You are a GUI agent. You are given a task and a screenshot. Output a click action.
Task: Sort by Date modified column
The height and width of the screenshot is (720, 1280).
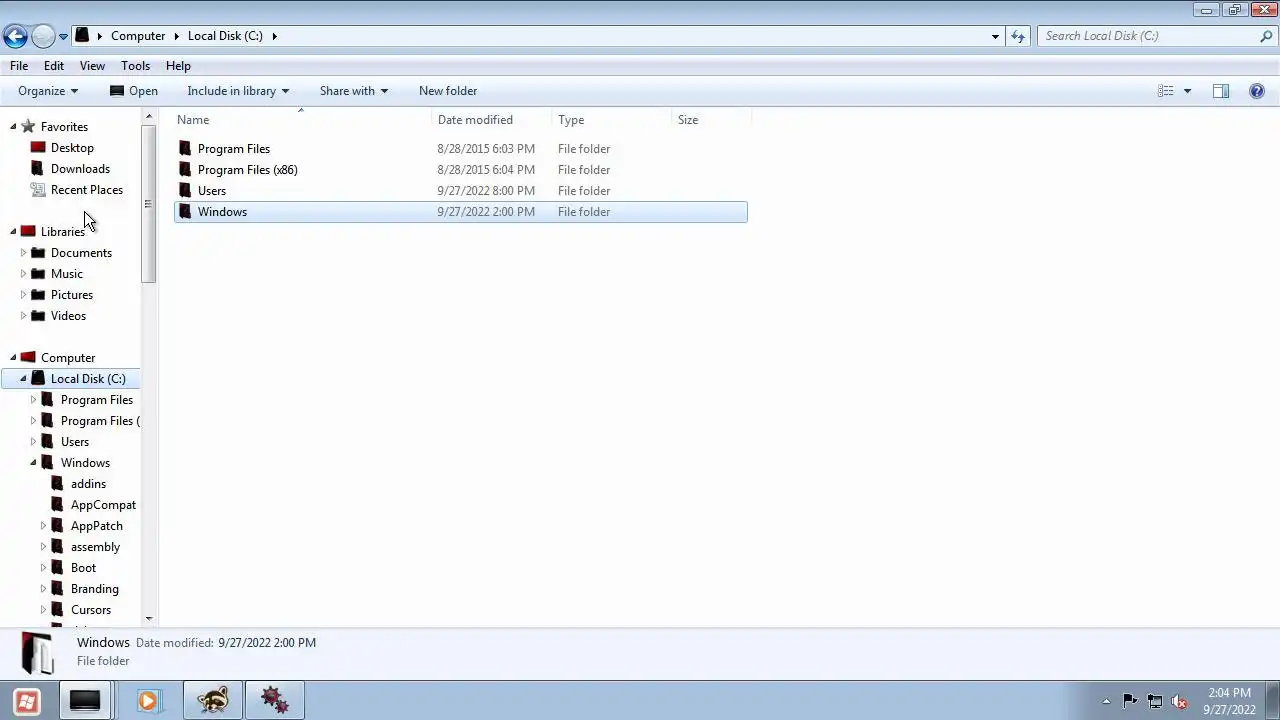[492, 120]
